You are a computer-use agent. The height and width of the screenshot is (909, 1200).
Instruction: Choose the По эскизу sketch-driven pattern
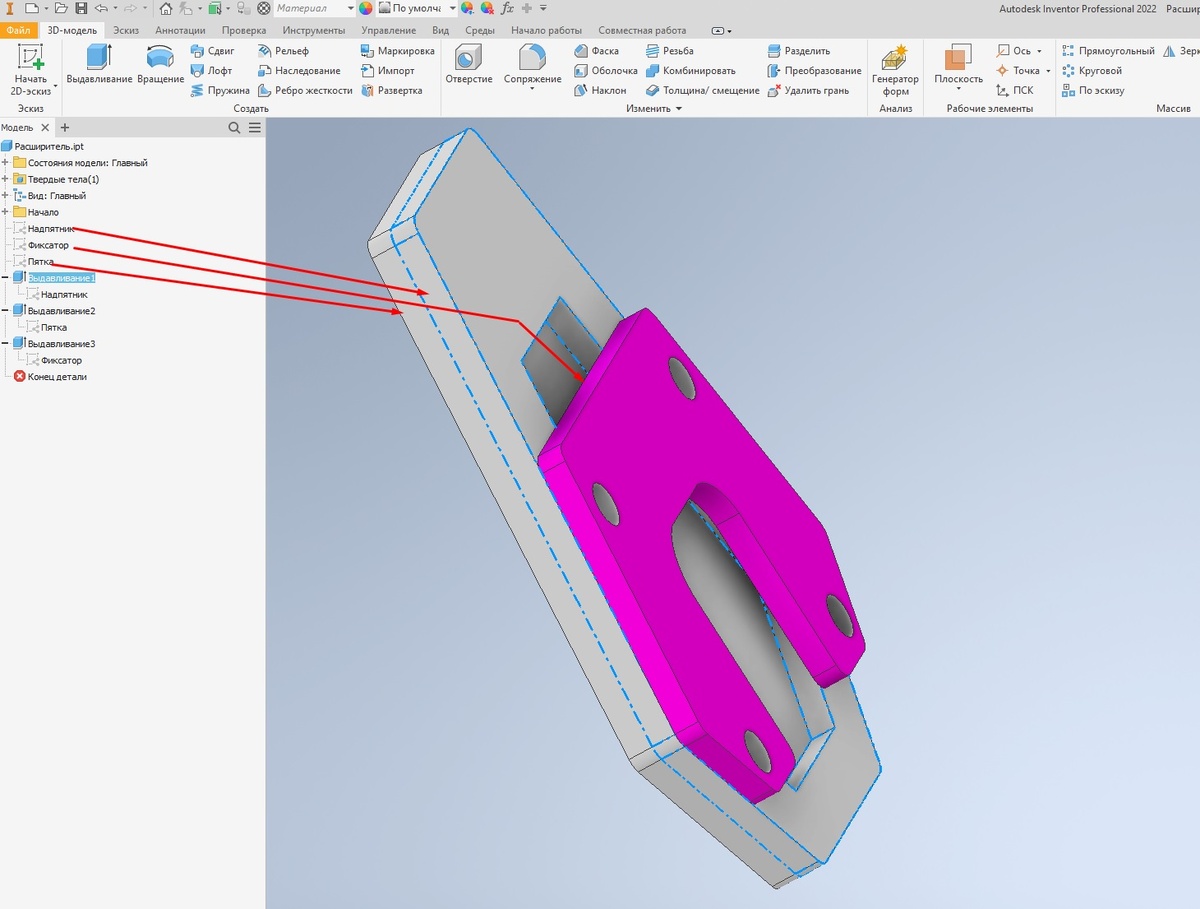[x=1093, y=90]
